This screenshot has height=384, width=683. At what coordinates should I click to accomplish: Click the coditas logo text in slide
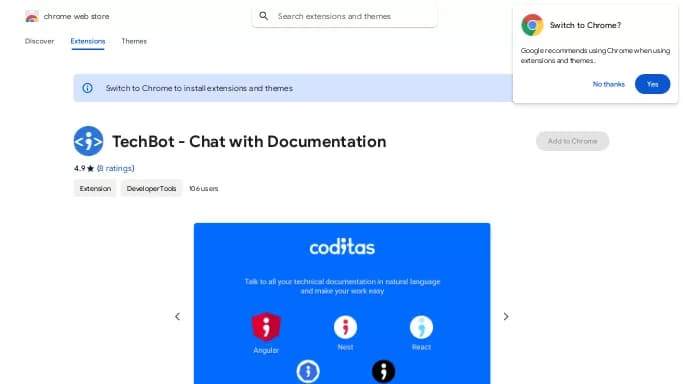tap(342, 247)
